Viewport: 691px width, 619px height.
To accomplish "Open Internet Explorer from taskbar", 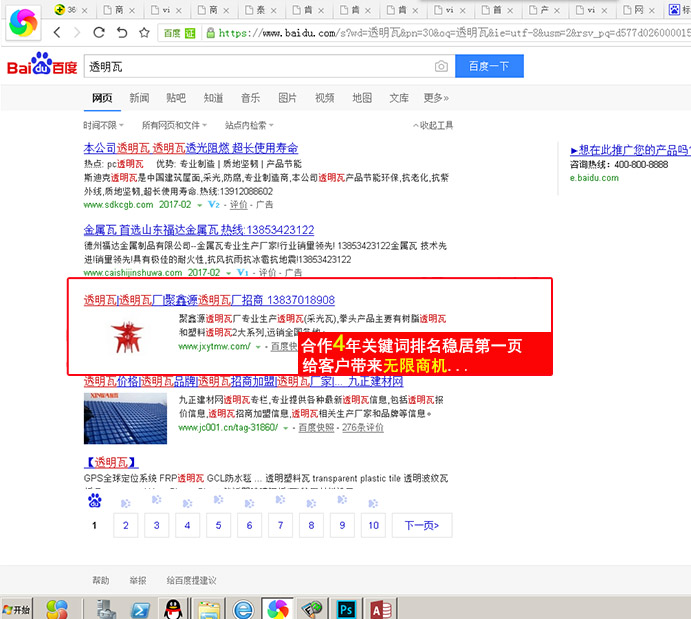I will coord(243,610).
